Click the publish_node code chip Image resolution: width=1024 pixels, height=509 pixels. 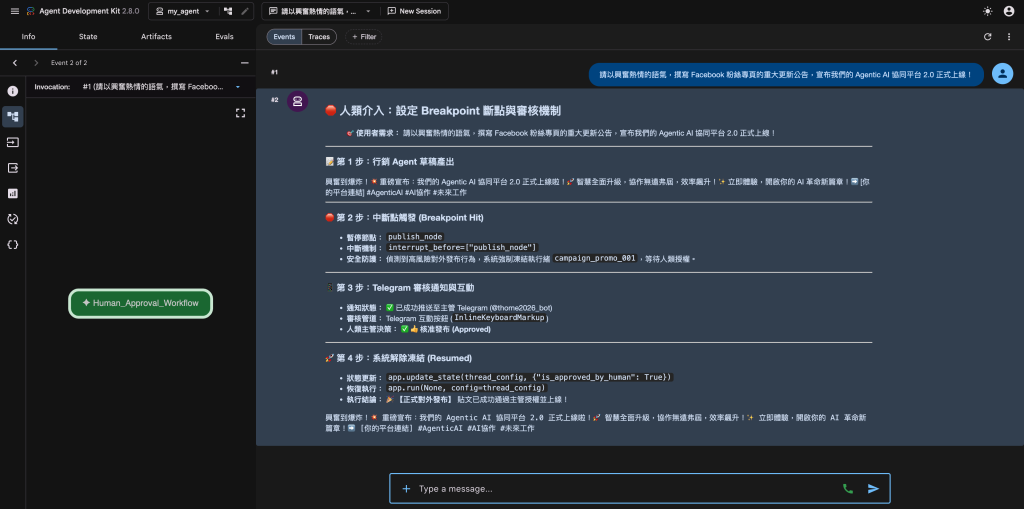tap(415, 237)
